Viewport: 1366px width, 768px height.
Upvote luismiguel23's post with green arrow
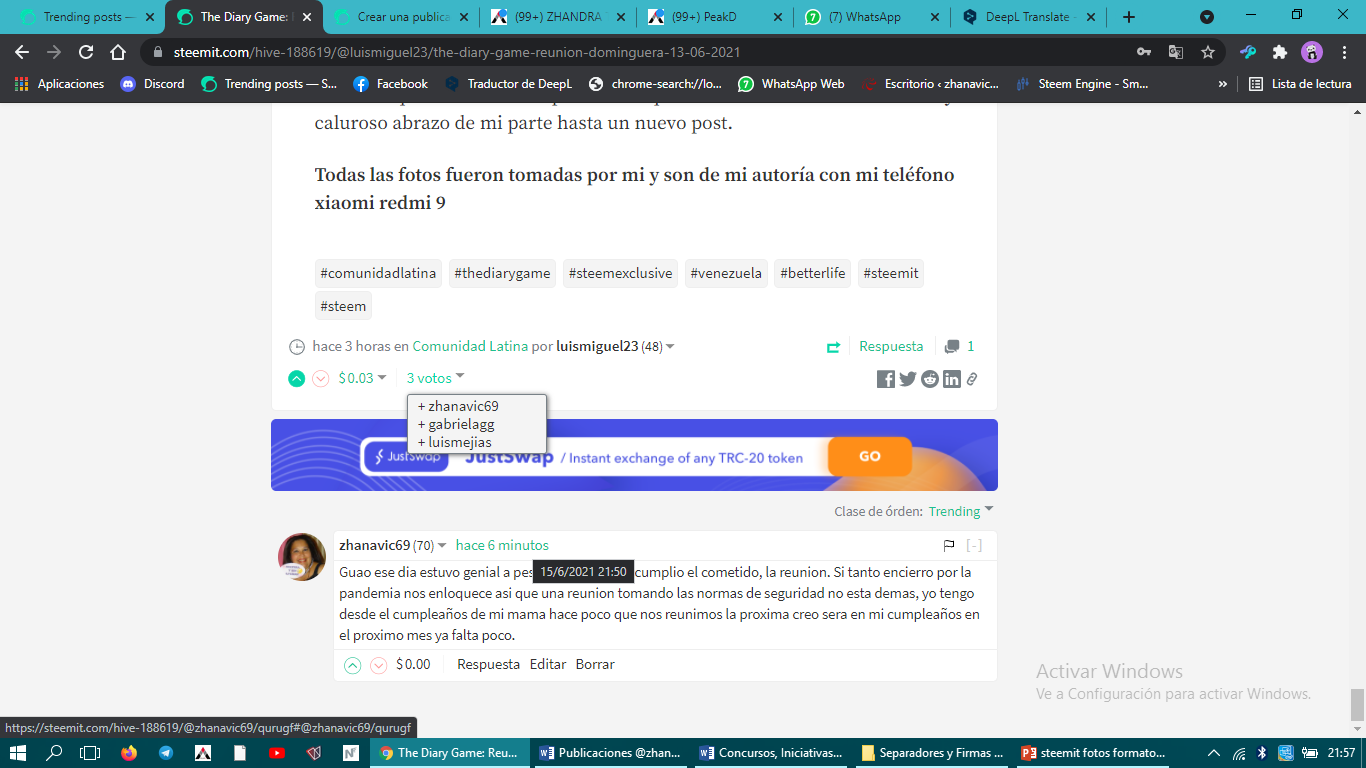(296, 378)
